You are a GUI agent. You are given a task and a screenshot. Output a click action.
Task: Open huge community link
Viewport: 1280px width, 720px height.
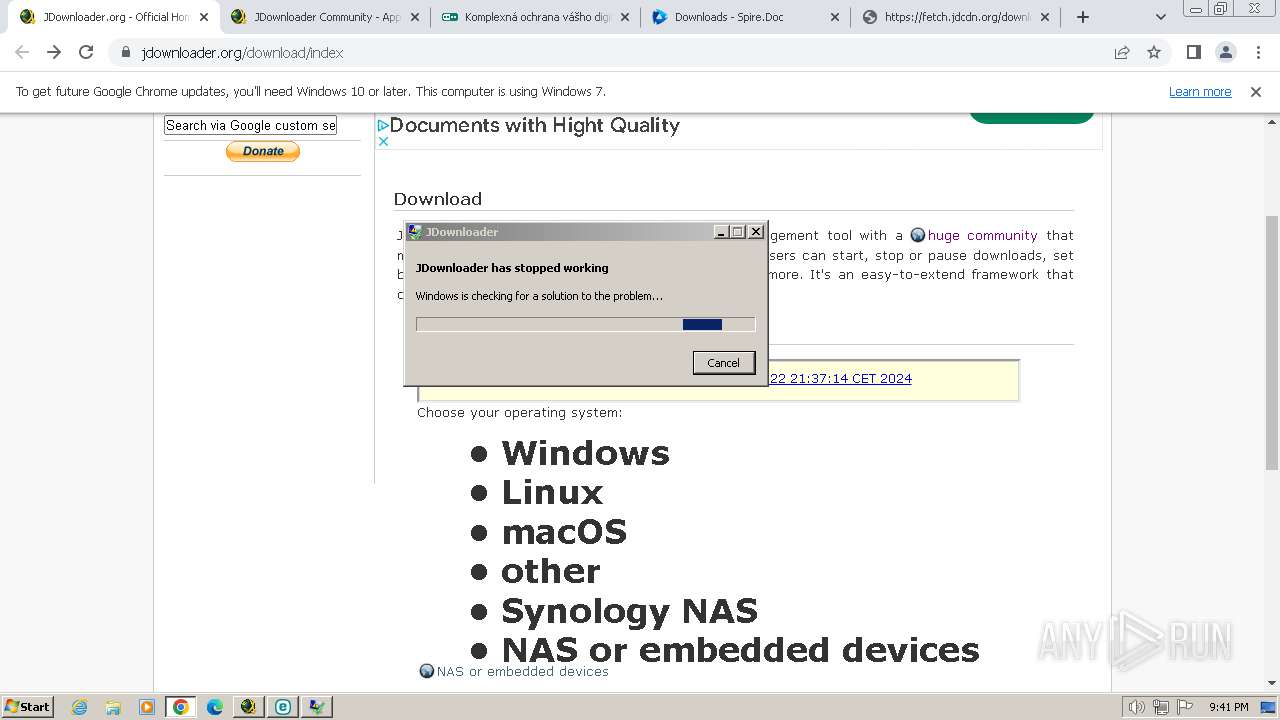coord(982,236)
